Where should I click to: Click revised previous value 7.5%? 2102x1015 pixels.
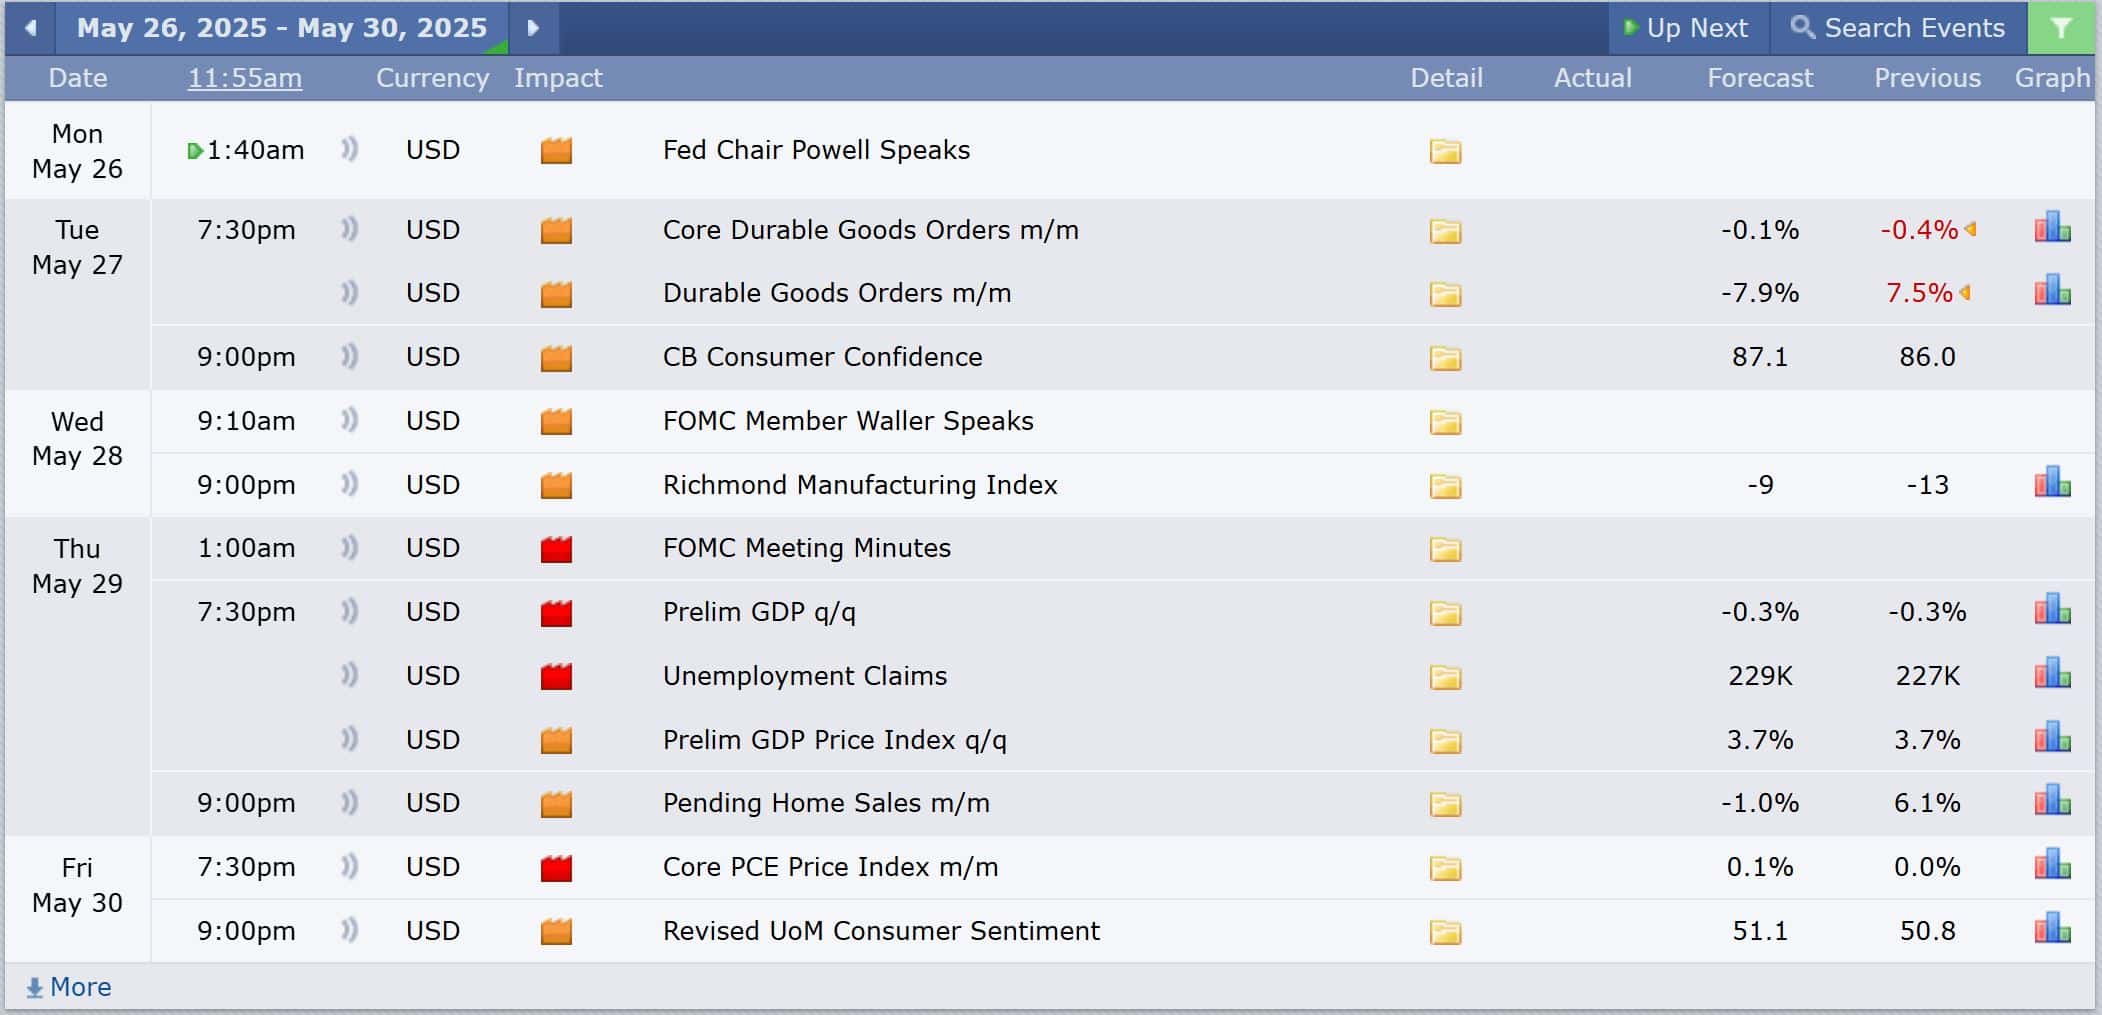coord(1919,293)
